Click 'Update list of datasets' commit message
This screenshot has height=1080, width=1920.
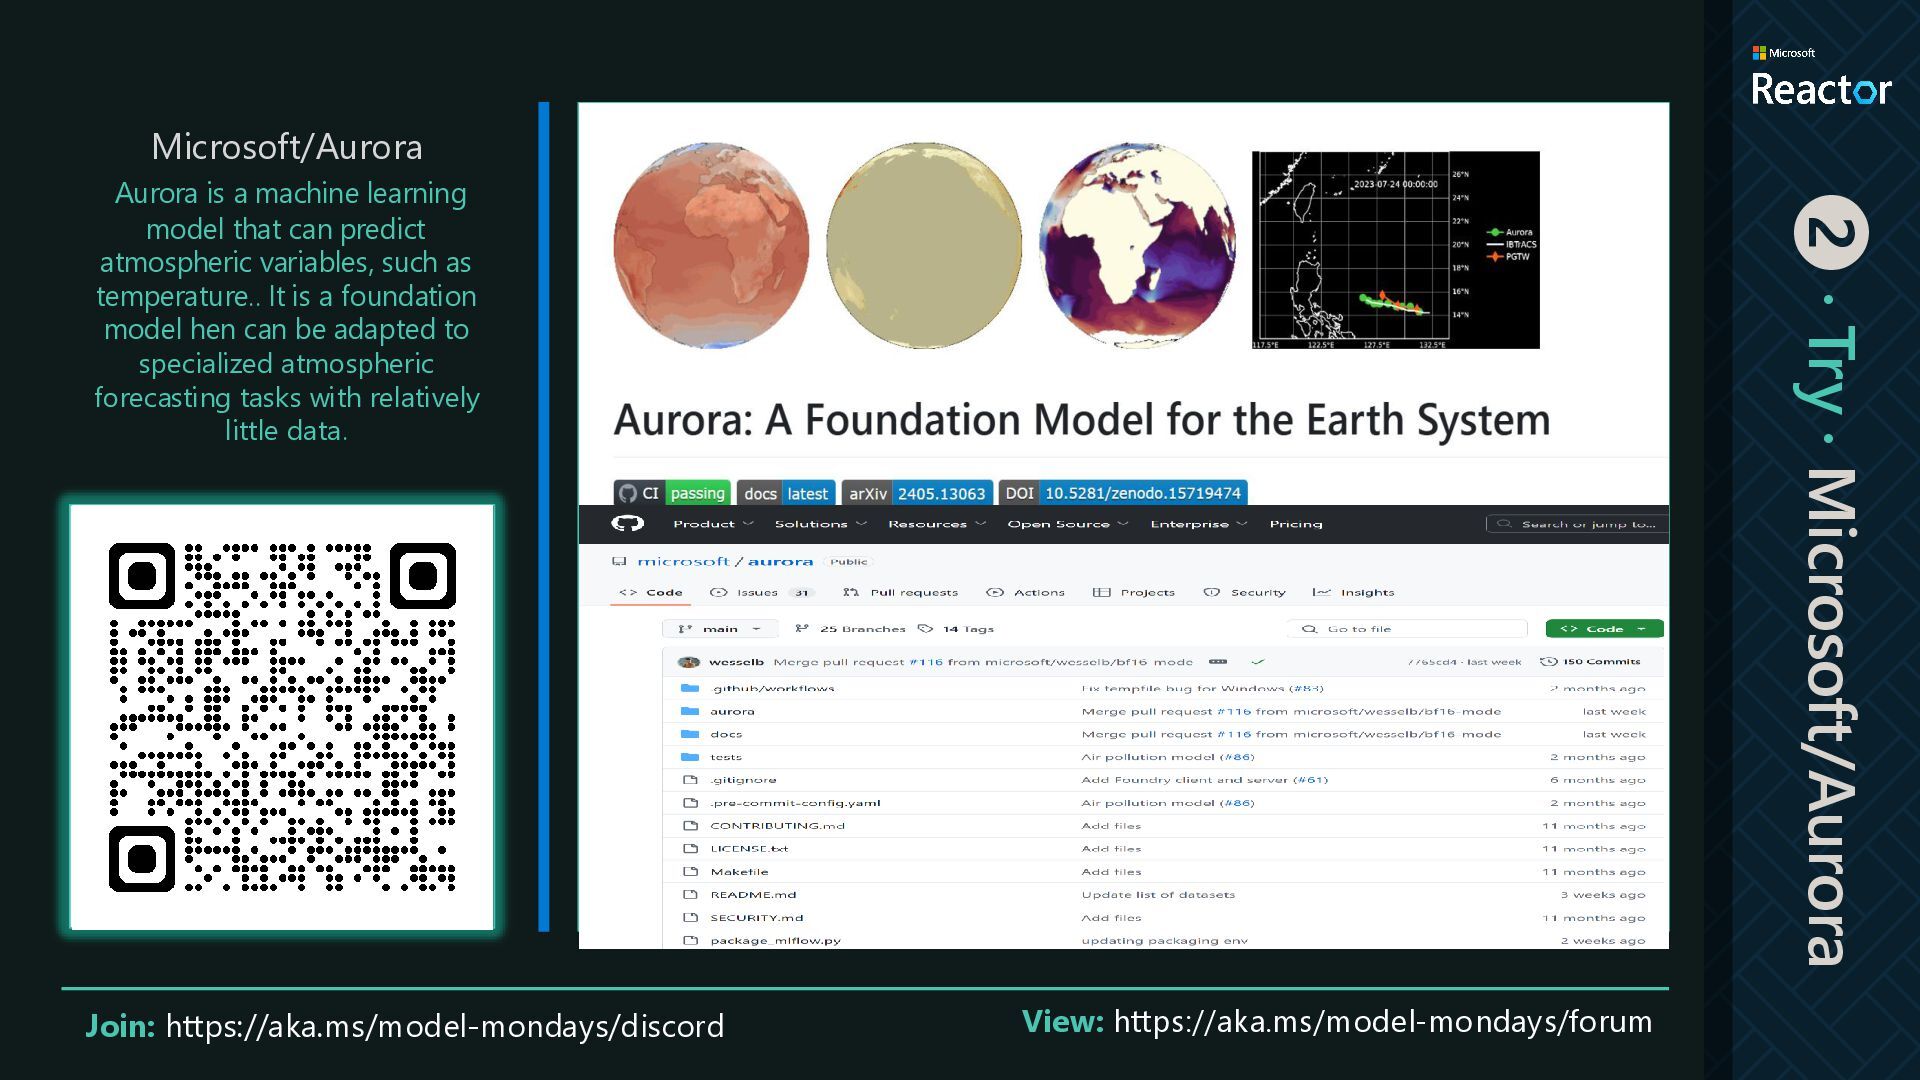(1158, 895)
